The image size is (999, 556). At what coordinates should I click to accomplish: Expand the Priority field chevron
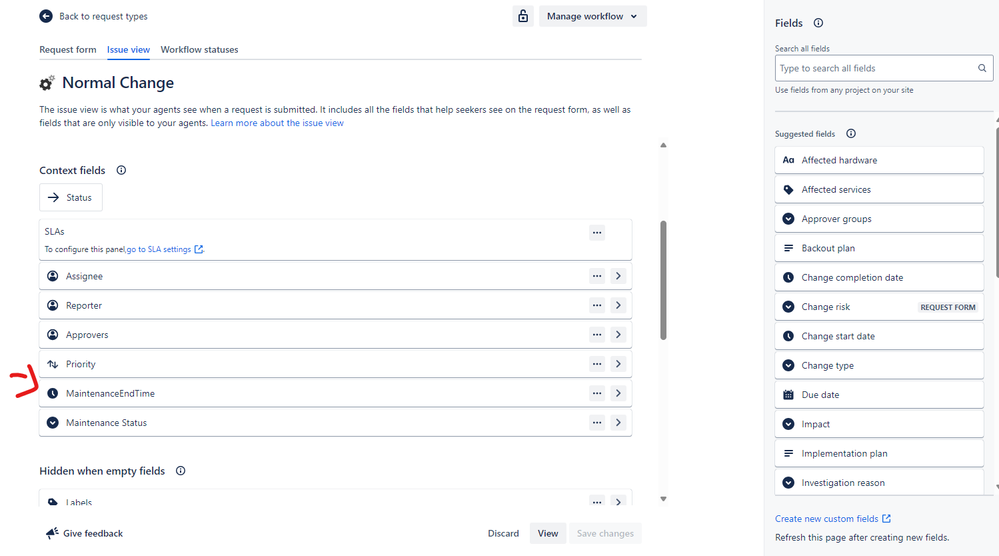pyautogui.click(x=618, y=364)
